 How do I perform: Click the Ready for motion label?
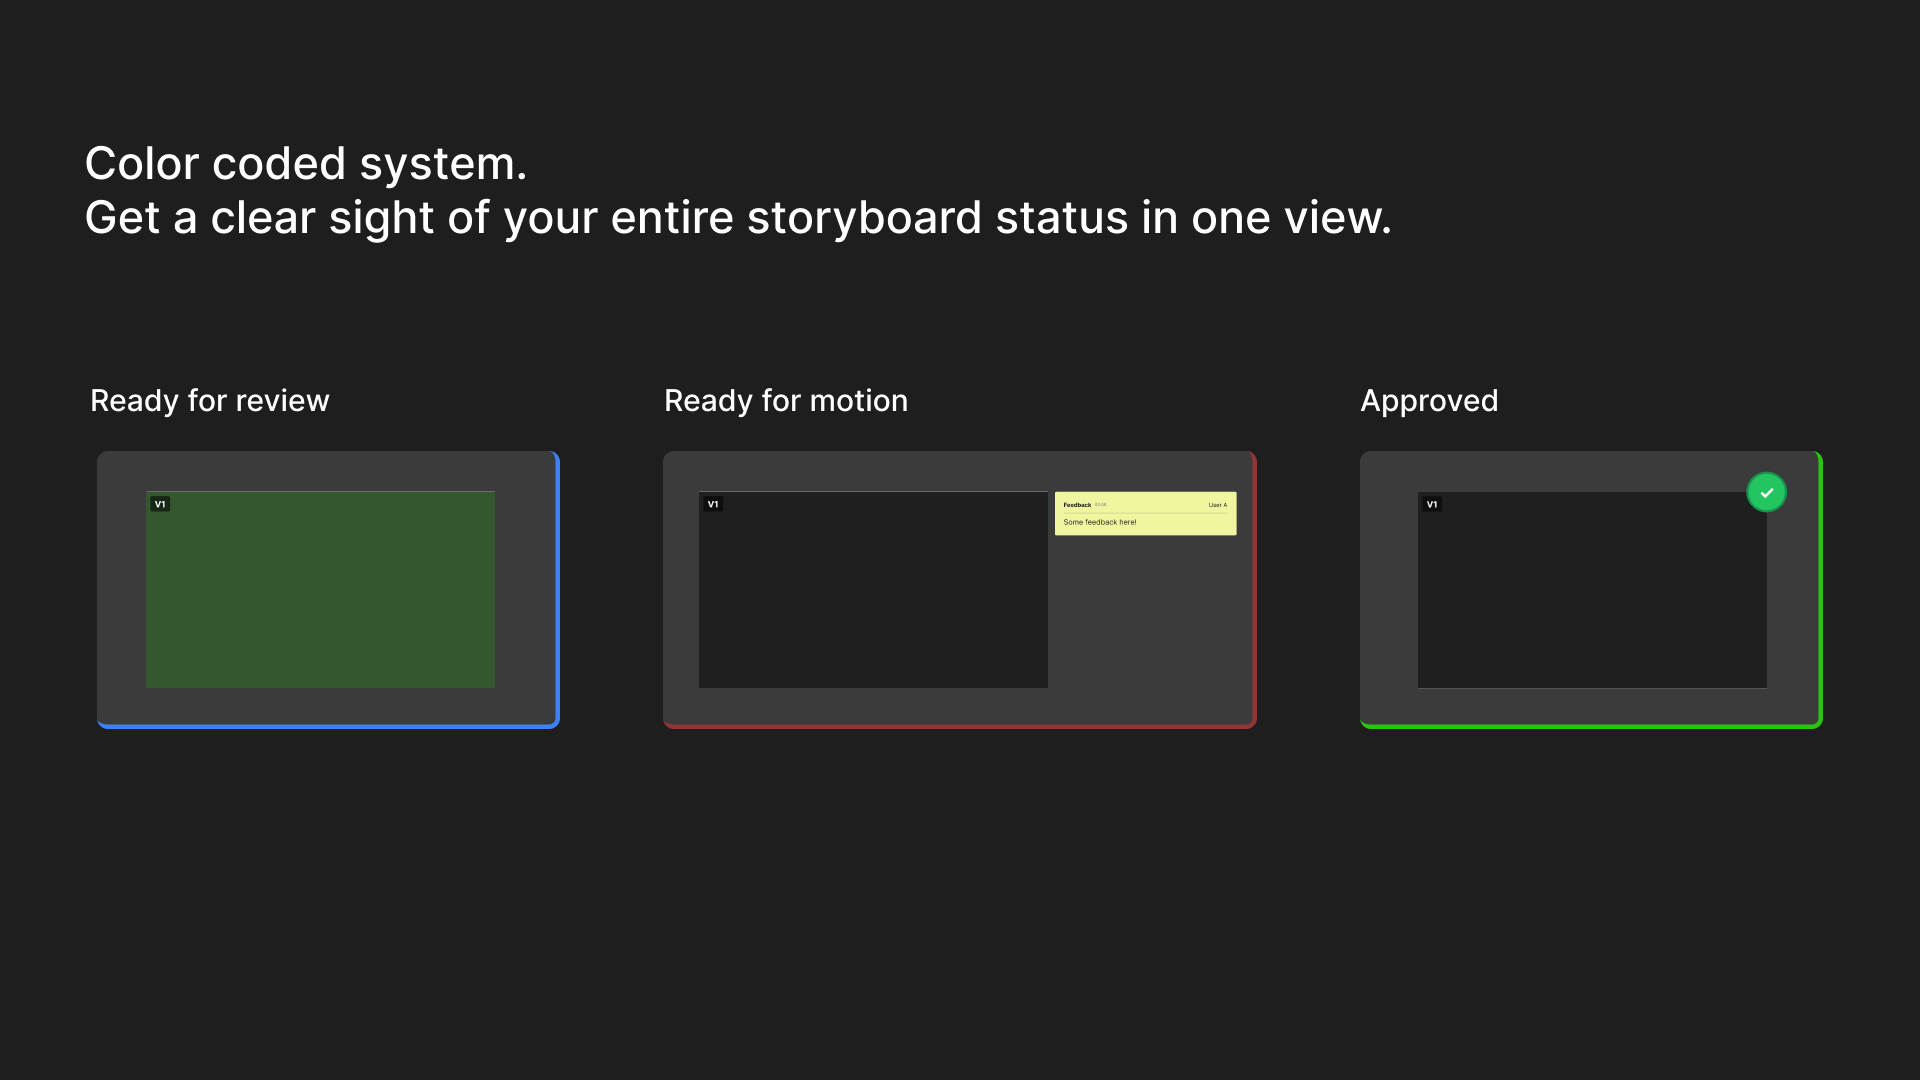(786, 401)
